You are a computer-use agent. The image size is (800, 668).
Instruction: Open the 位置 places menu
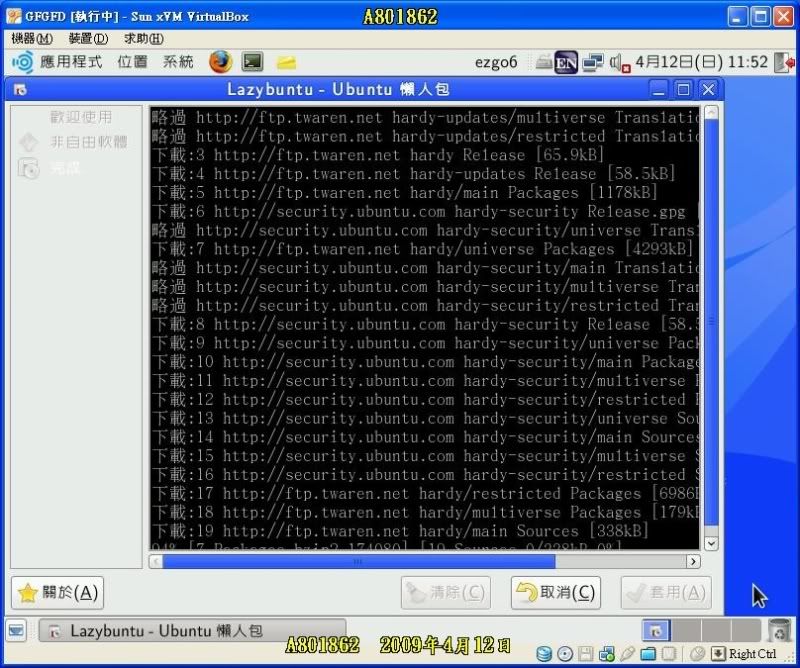tap(132, 62)
